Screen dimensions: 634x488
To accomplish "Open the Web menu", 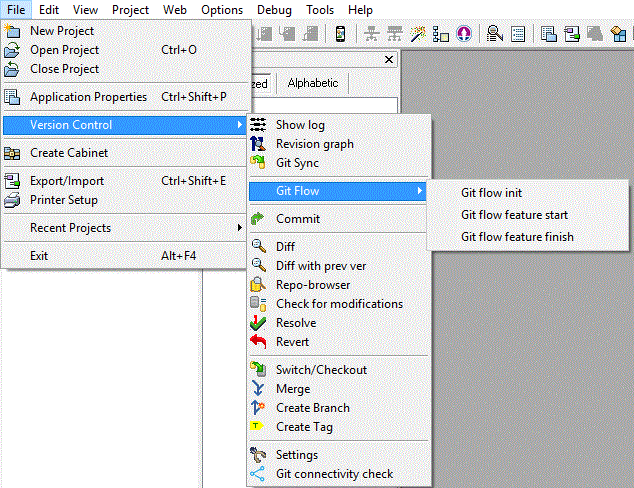I will click(175, 9).
